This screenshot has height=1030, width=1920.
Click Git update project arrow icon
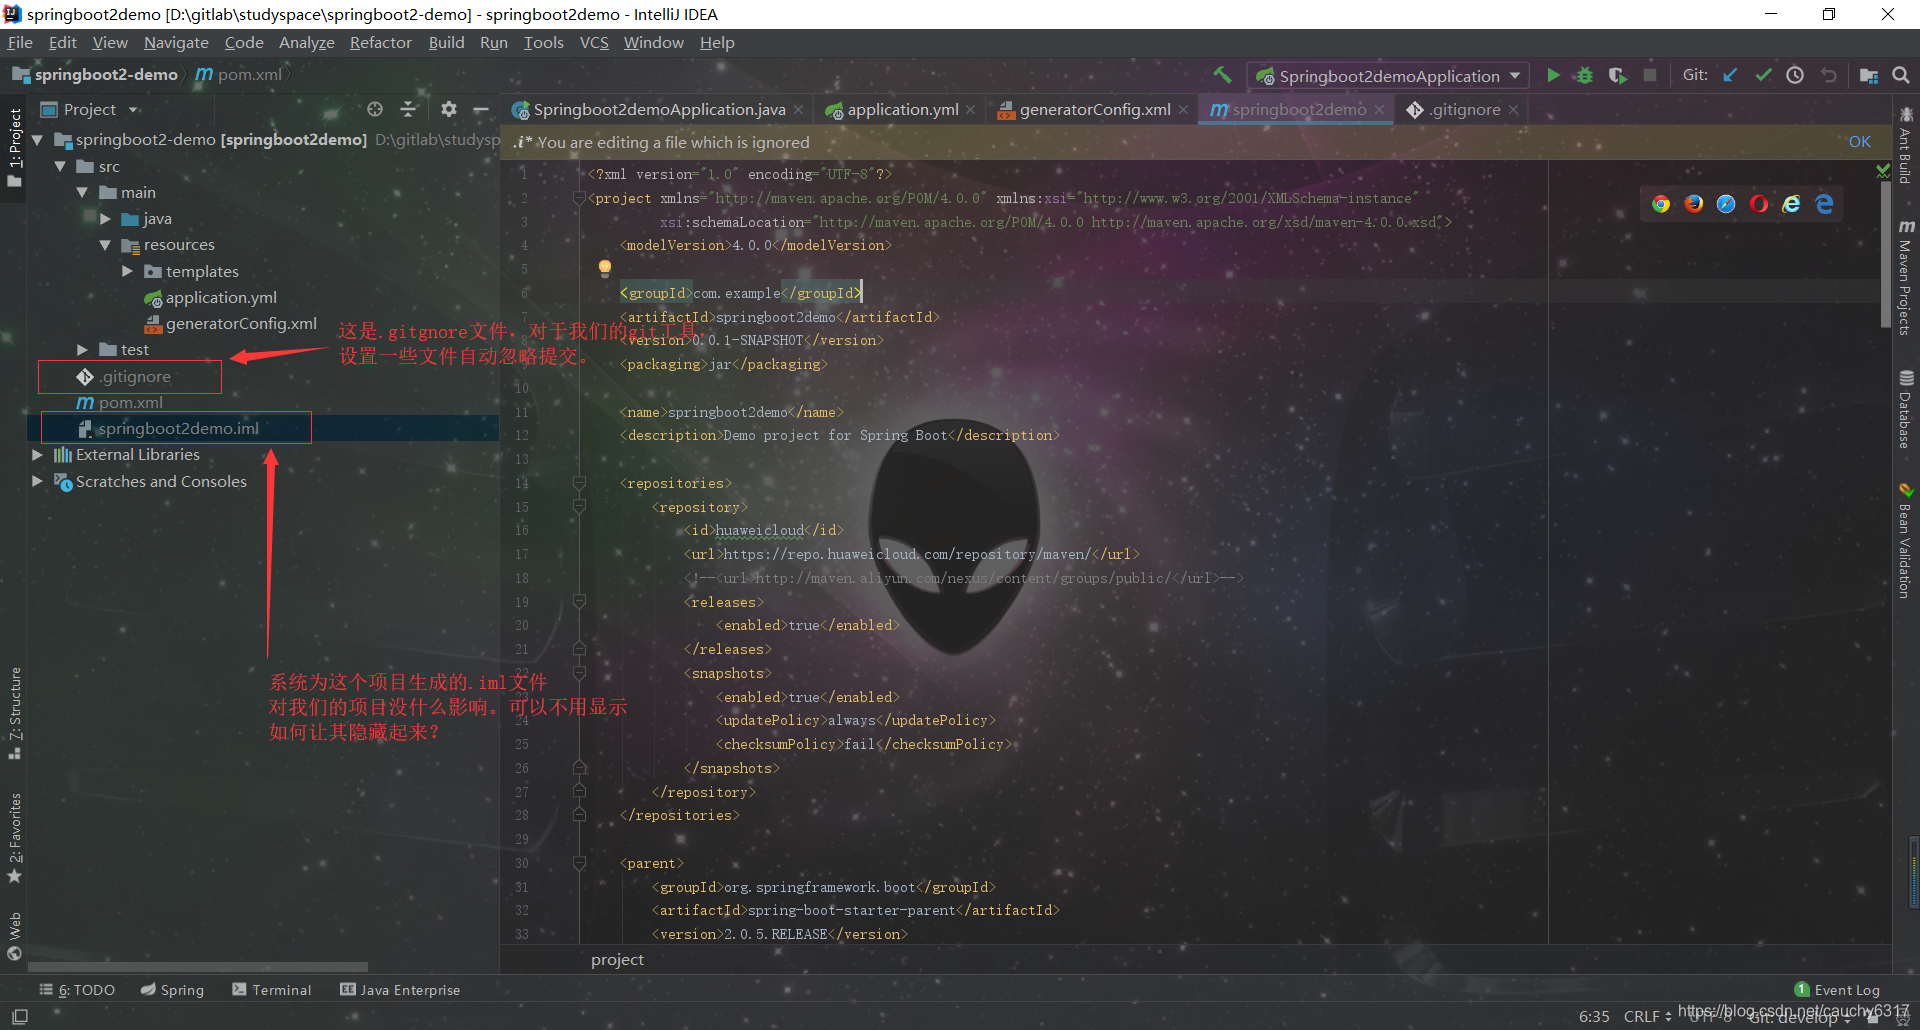click(x=1730, y=75)
